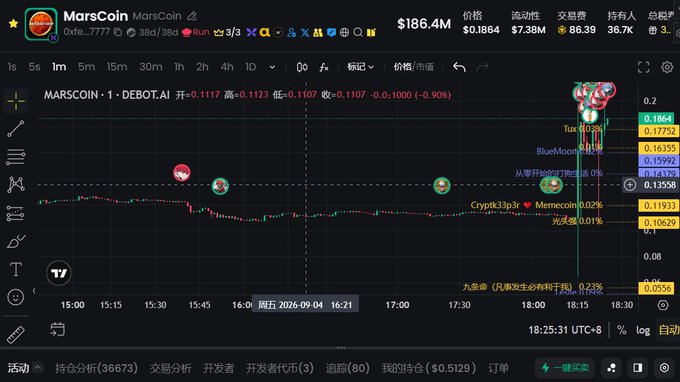Image resolution: width=680 pixels, height=382 pixels.
Task: Switch to the 1D timeframe
Action: pos(251,67)
